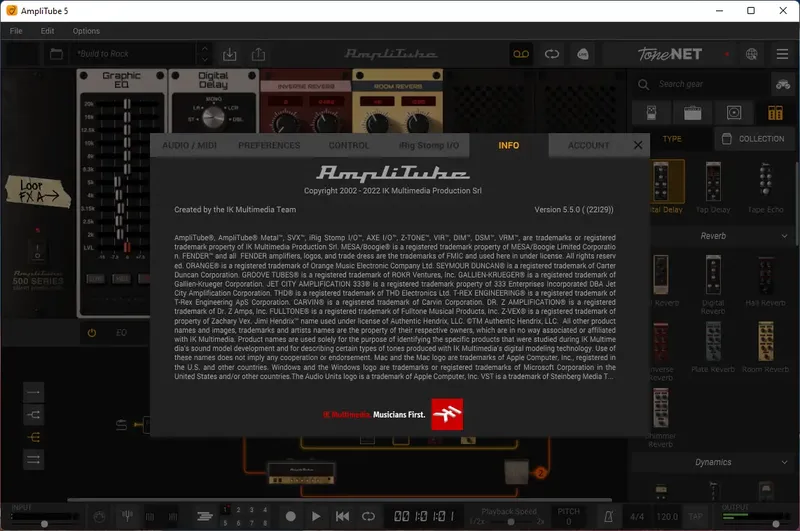Open the looper icon in top toolbar
The width and height of the screenshot is (800, 531).
click(552, 54)
